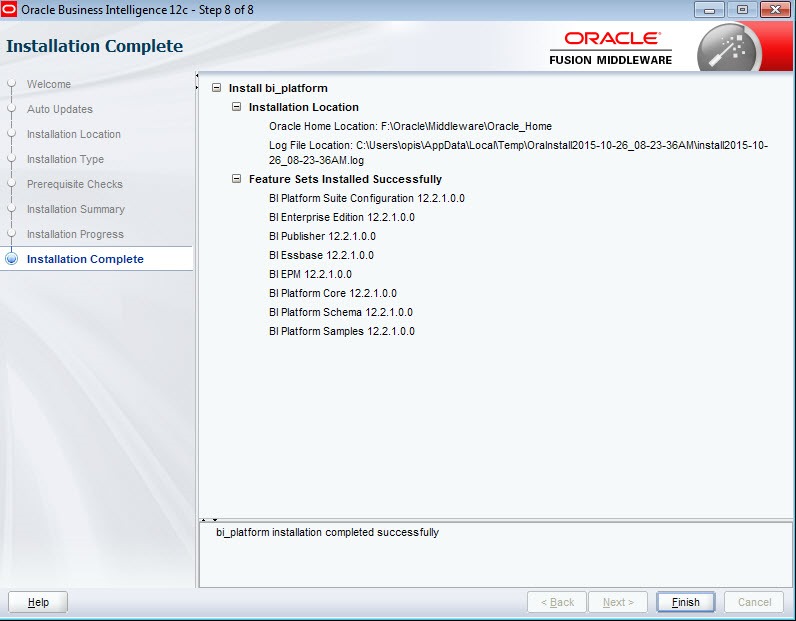Collapse the Install bi_platform tree node
Viewport: 796px width, 621px height.
[x=217, y=88]
